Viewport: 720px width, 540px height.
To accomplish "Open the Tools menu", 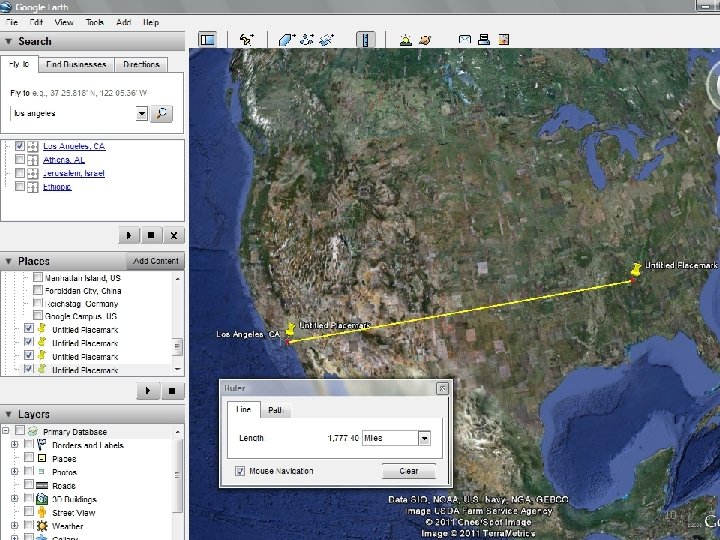I will point(95,22).
